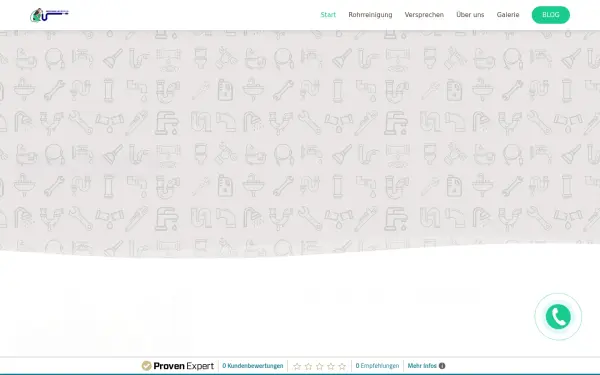Navigate to Über uns
Viewport: 600px width, 375px height.
pos(470,15)
